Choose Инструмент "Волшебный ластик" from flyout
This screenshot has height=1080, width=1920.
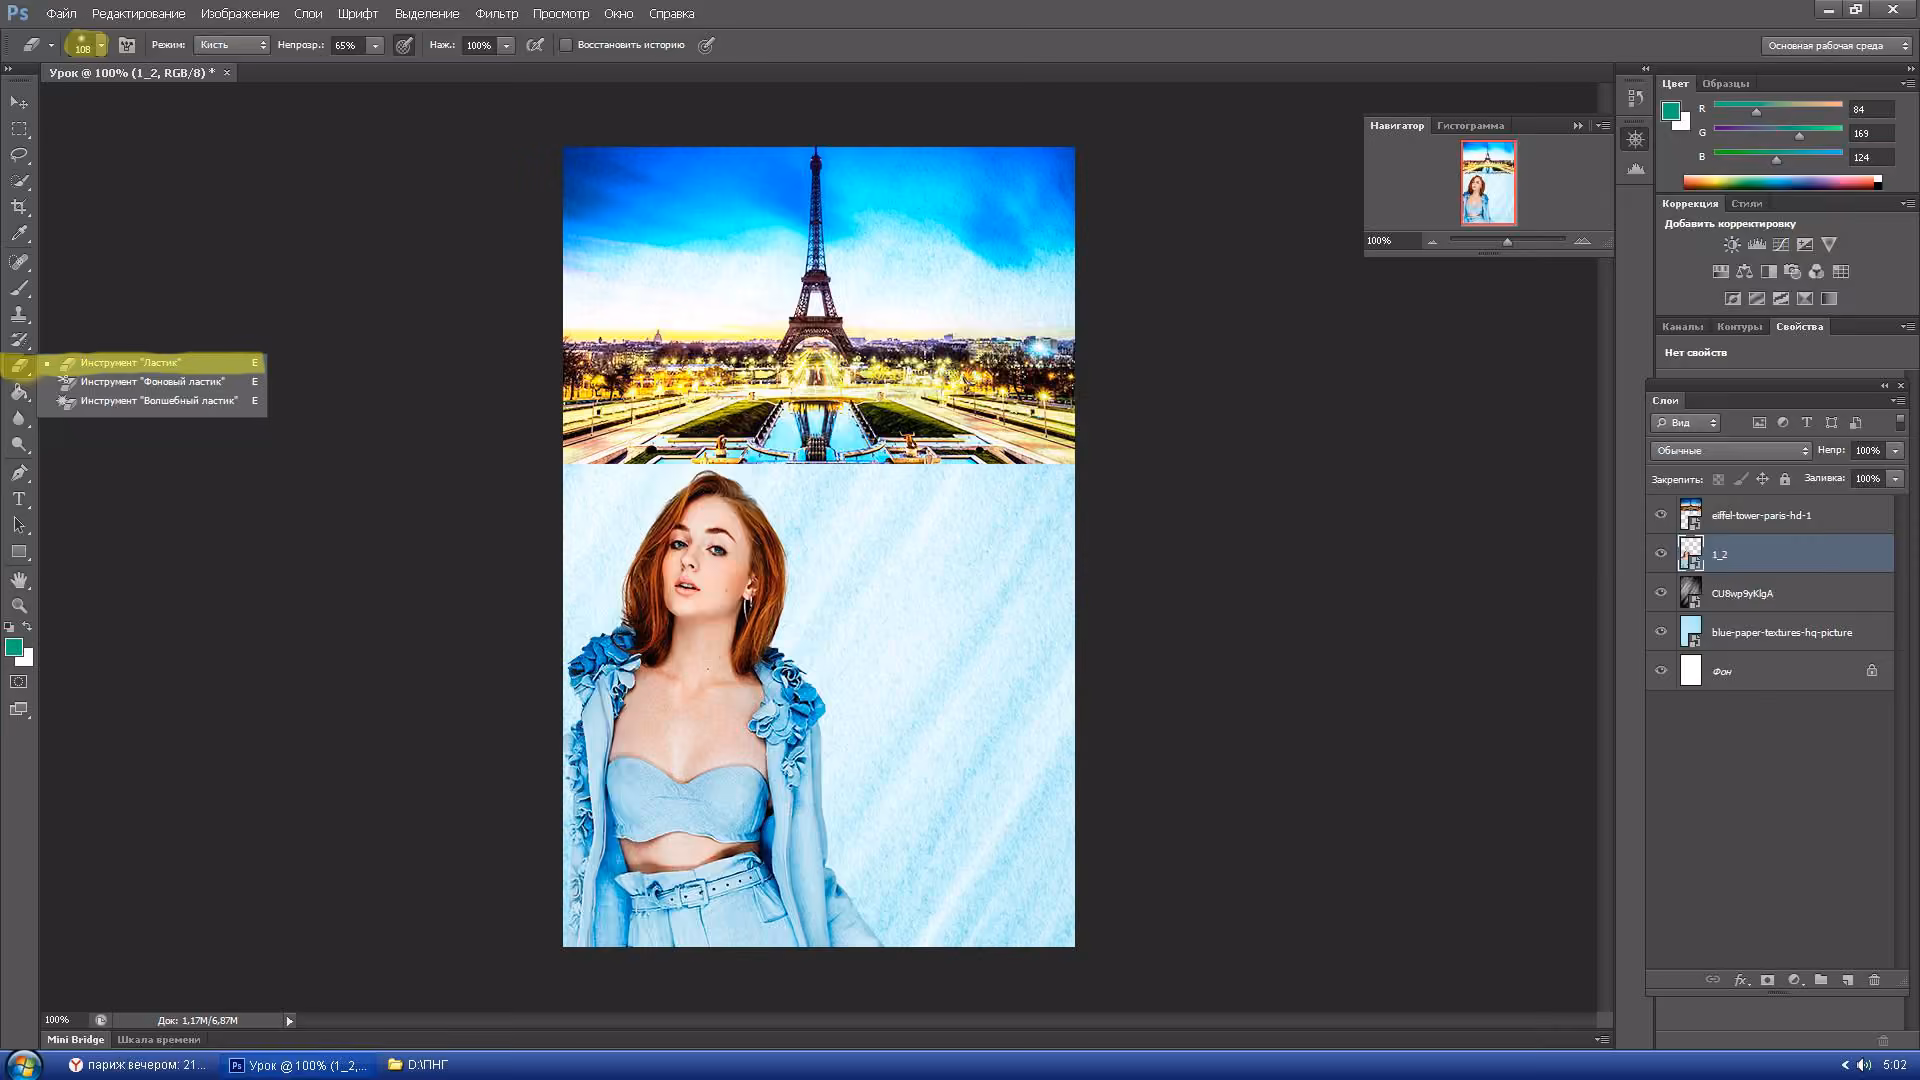pos(152,401)
